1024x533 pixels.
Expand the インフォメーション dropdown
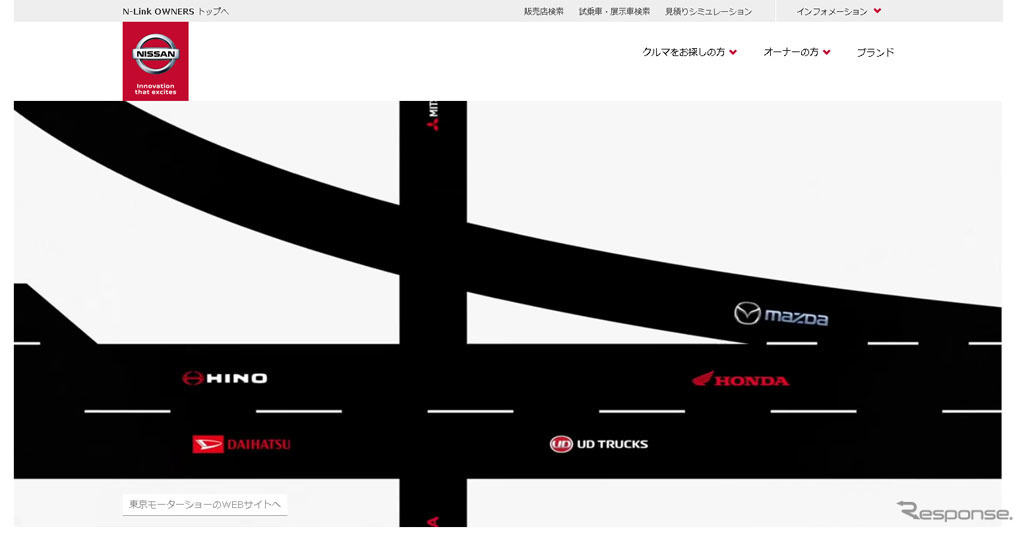tap(839, 11)
